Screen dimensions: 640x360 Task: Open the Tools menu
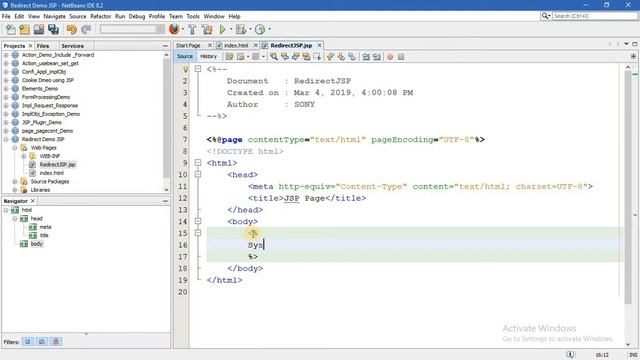pyautogui.click(x=193, y=16)
